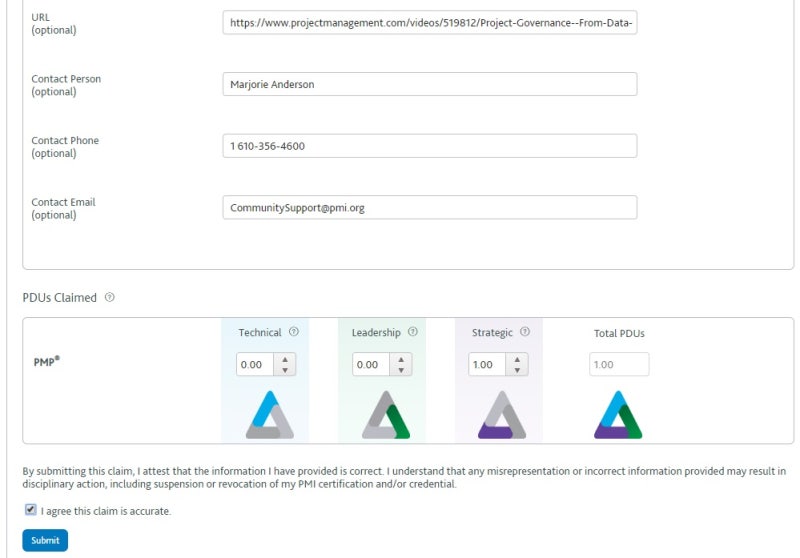
Task: Click the Total PDUs triangle icon
Action: pyautogui.click(x=618, y=415)
